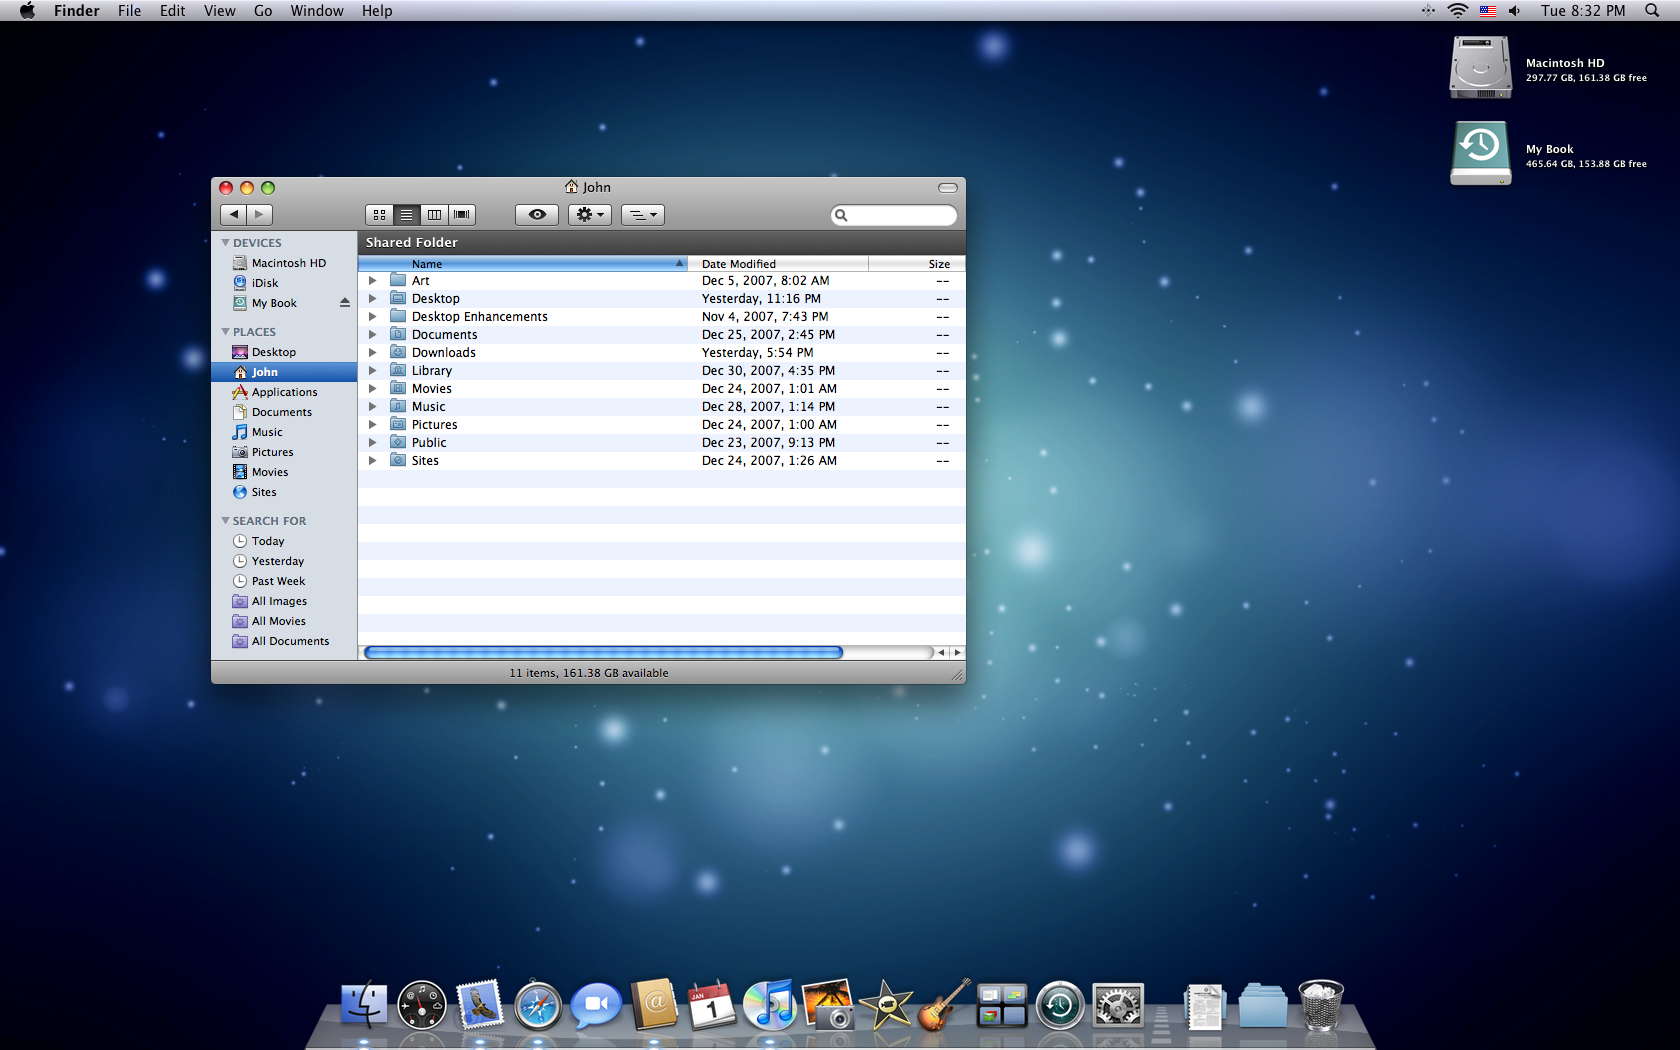The width and height of the screenshot is (1680, 1050).
Task: Collapse the DEVICES sidebar section
Action: point(225,243)
